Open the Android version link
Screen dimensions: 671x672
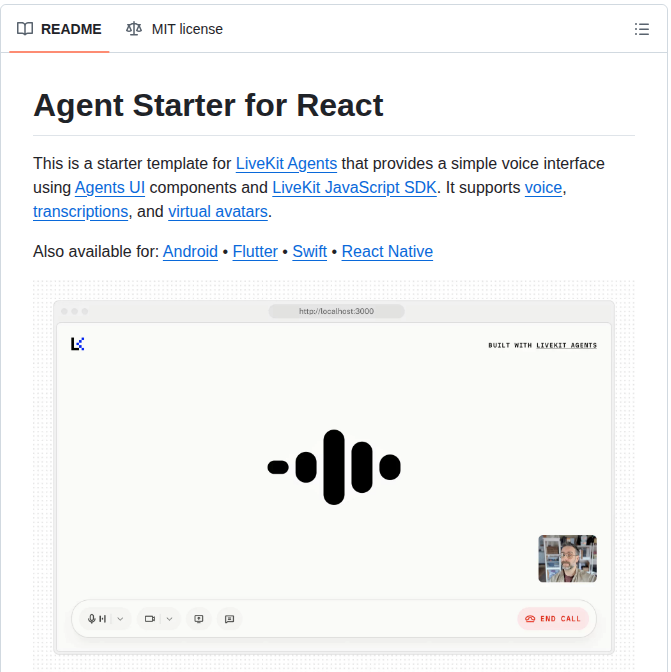coord(190,252)
